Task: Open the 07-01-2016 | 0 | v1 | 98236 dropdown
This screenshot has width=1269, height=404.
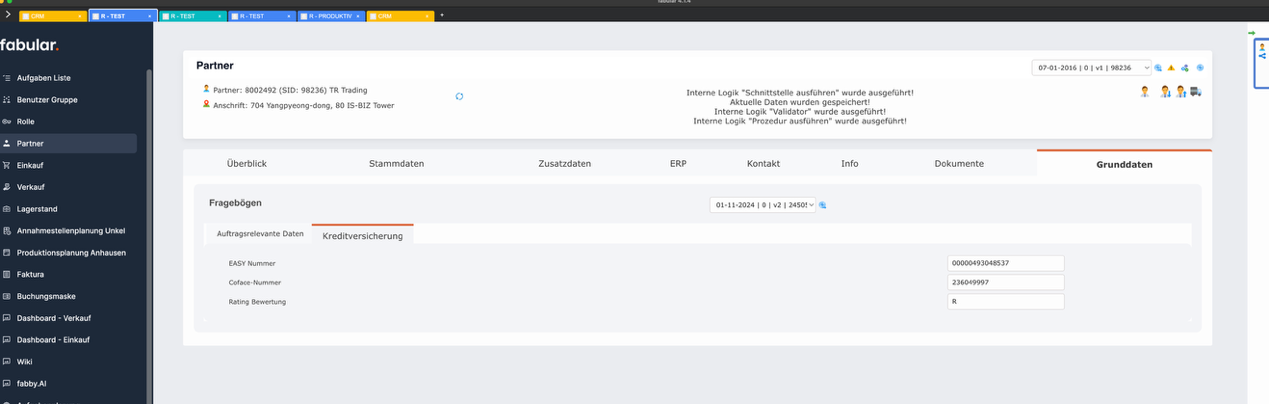Action: pos(1092,68)
